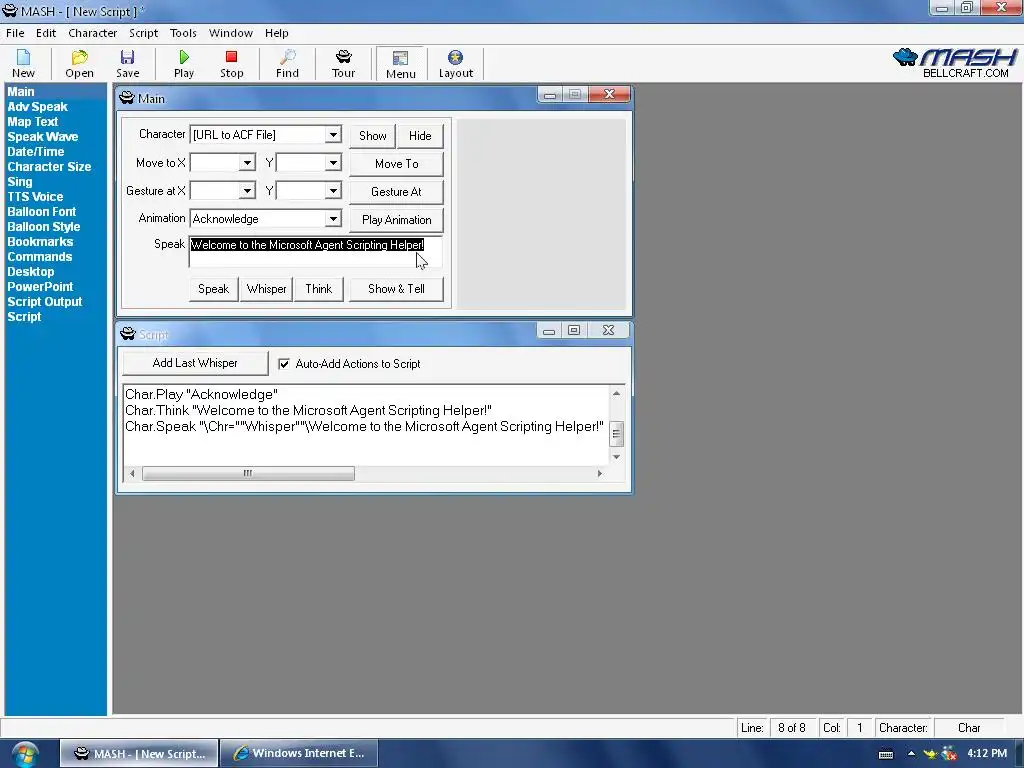Select Balloon Style in the sidebar

click(44, 227)
